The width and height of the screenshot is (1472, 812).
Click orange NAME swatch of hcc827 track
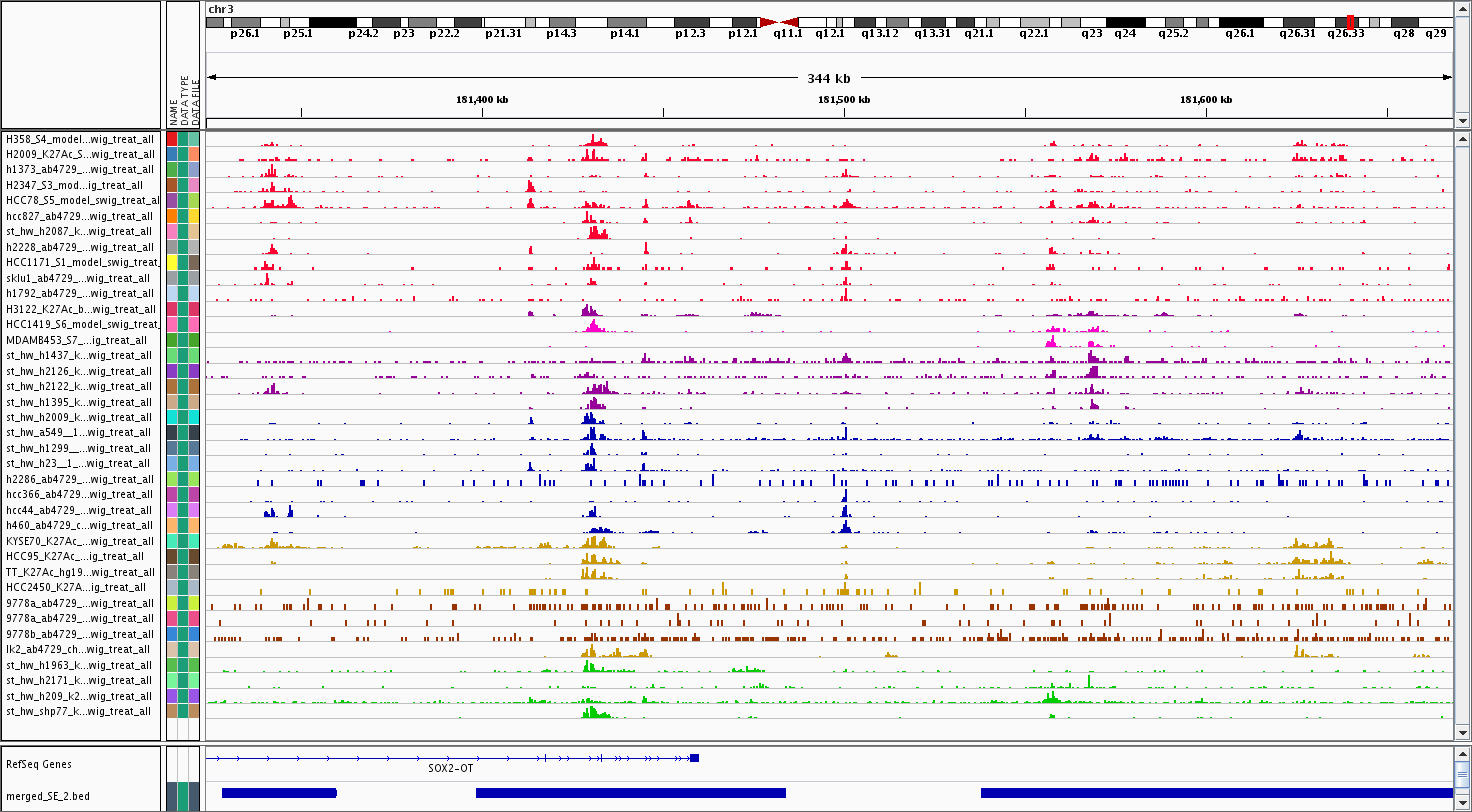click(x=172, y=216)
